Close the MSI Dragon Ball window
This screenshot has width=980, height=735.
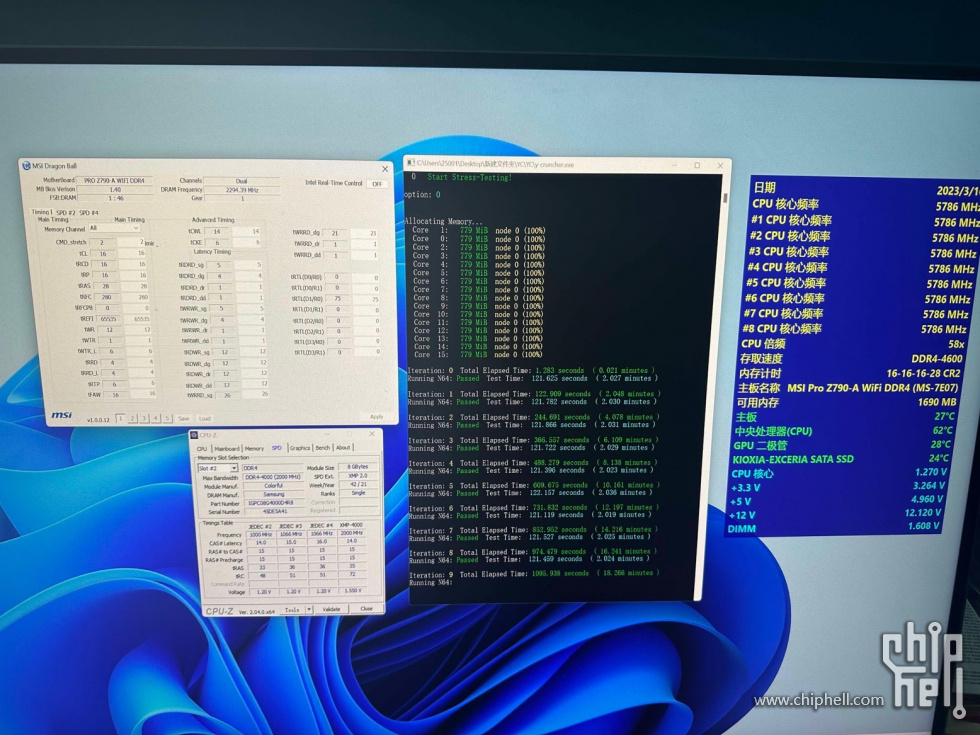[x=385, y=169]
